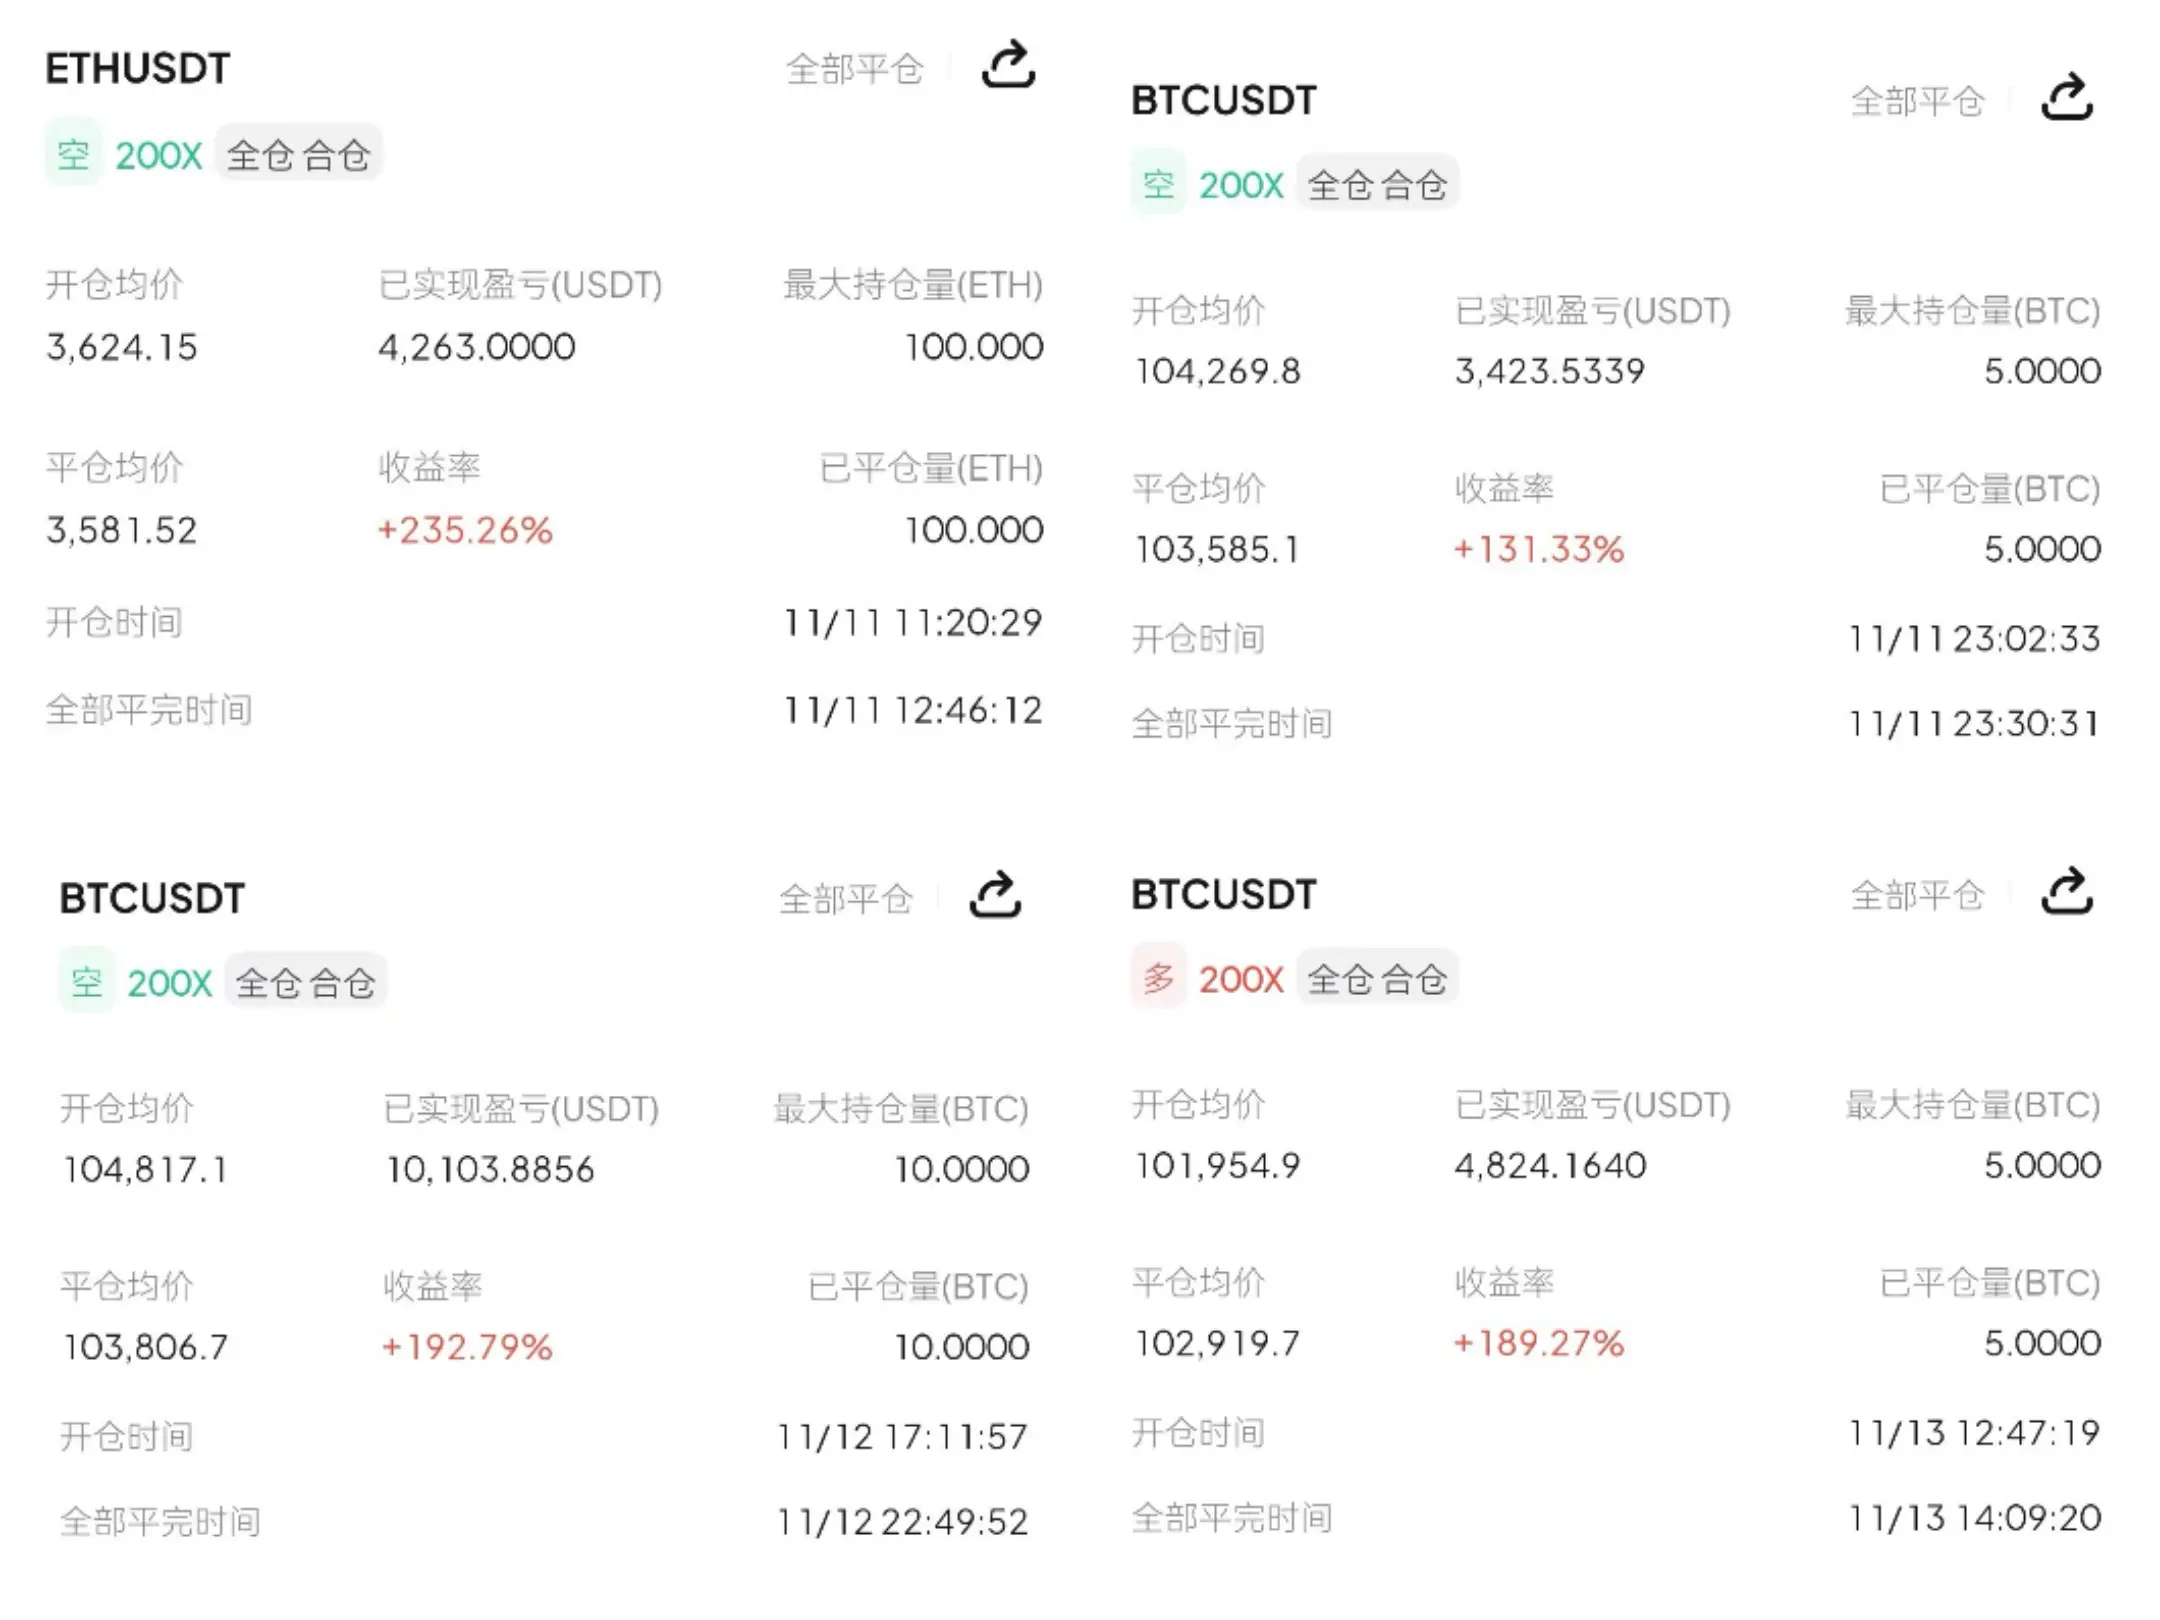The height and width of the screenshot is (1620, 2160).
Task: Click the +131.33% return rate
Action: tap(1539, 549)
